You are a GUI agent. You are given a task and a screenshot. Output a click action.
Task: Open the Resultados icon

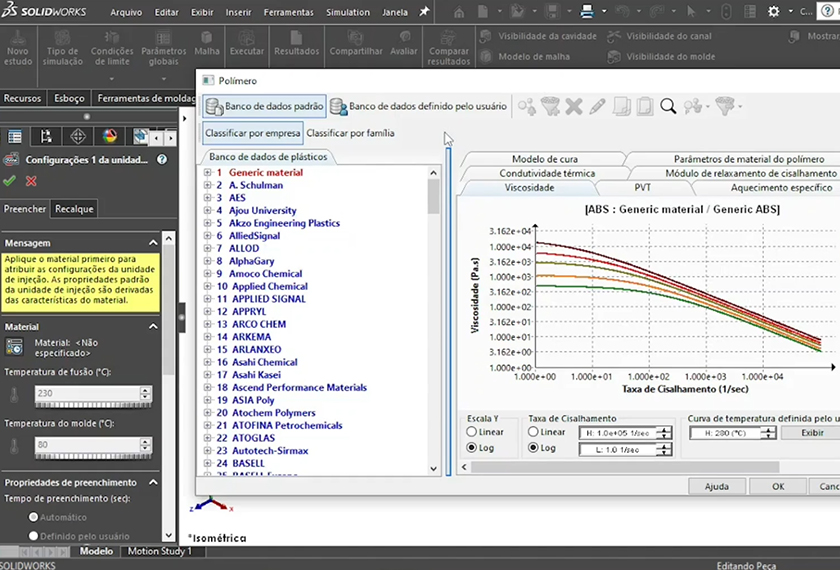(x=296, y=44)
